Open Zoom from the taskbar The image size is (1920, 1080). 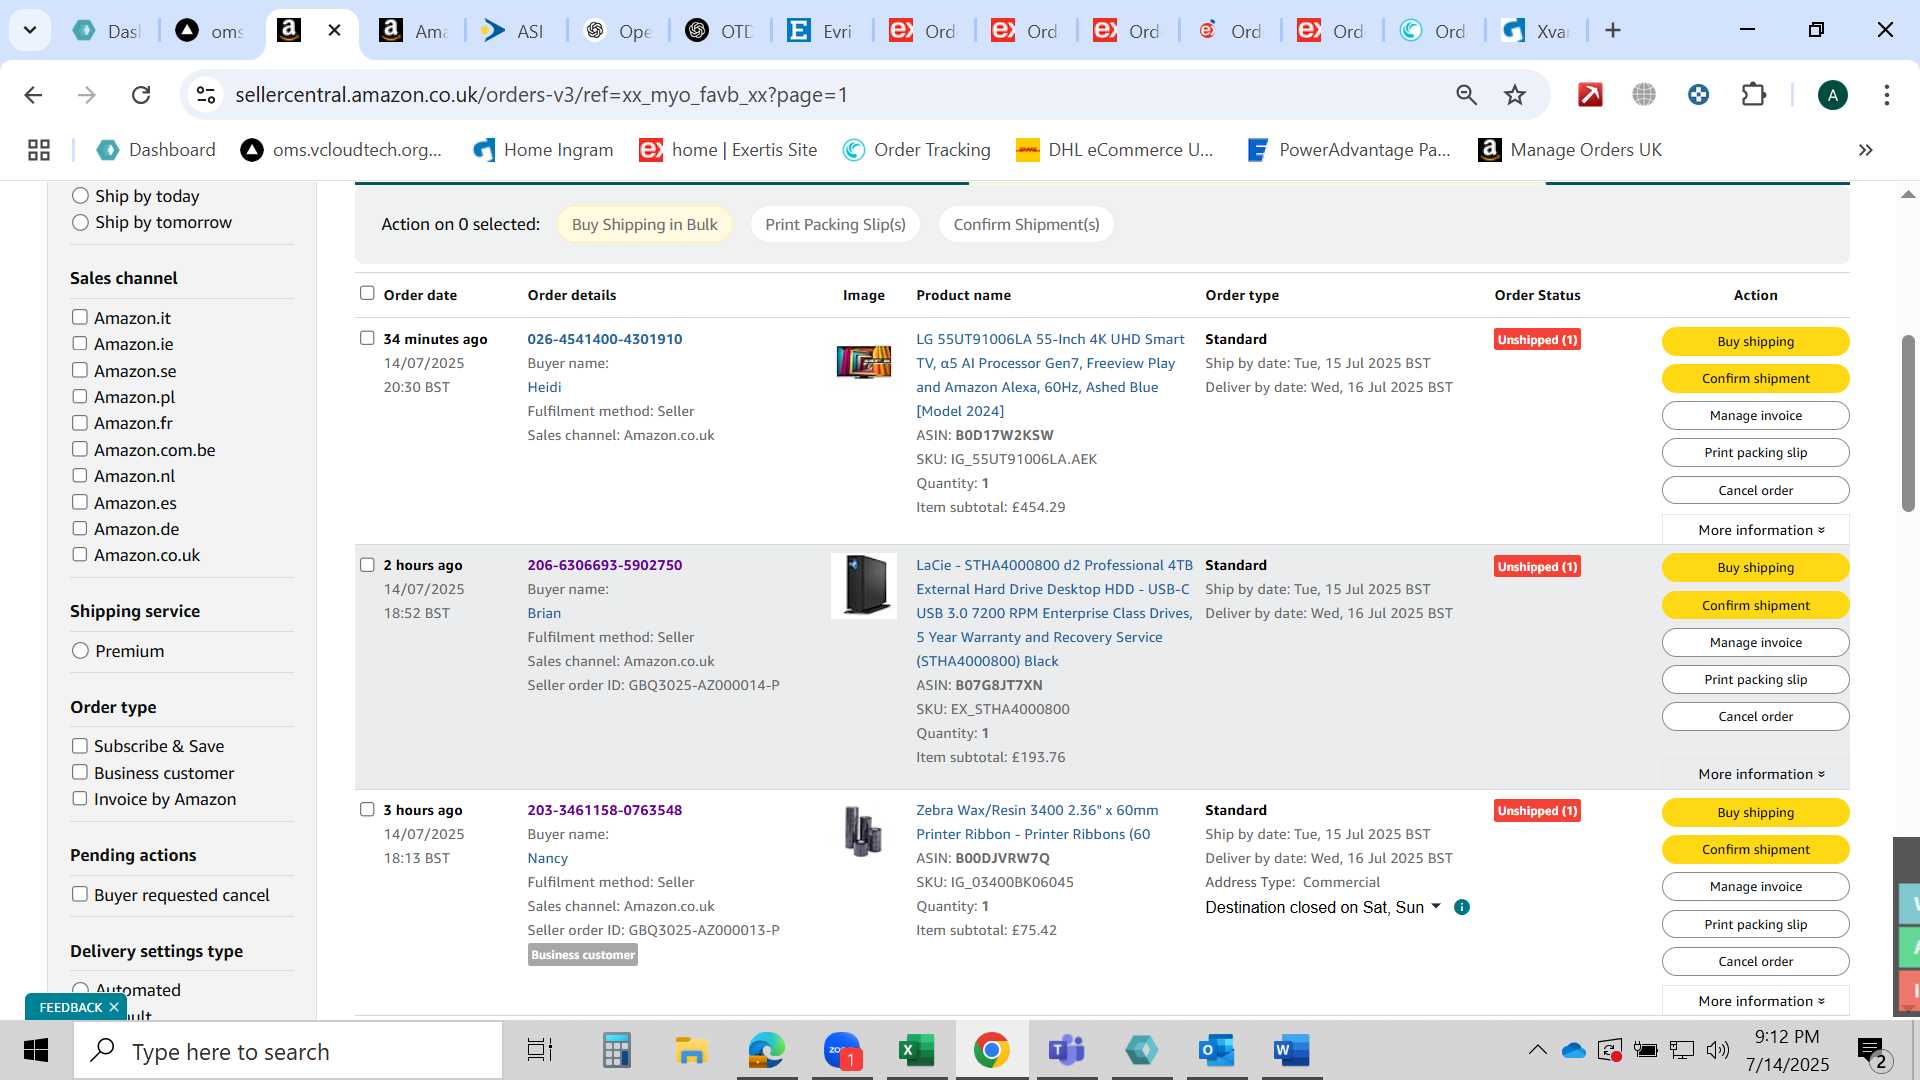pos(842,1050)
